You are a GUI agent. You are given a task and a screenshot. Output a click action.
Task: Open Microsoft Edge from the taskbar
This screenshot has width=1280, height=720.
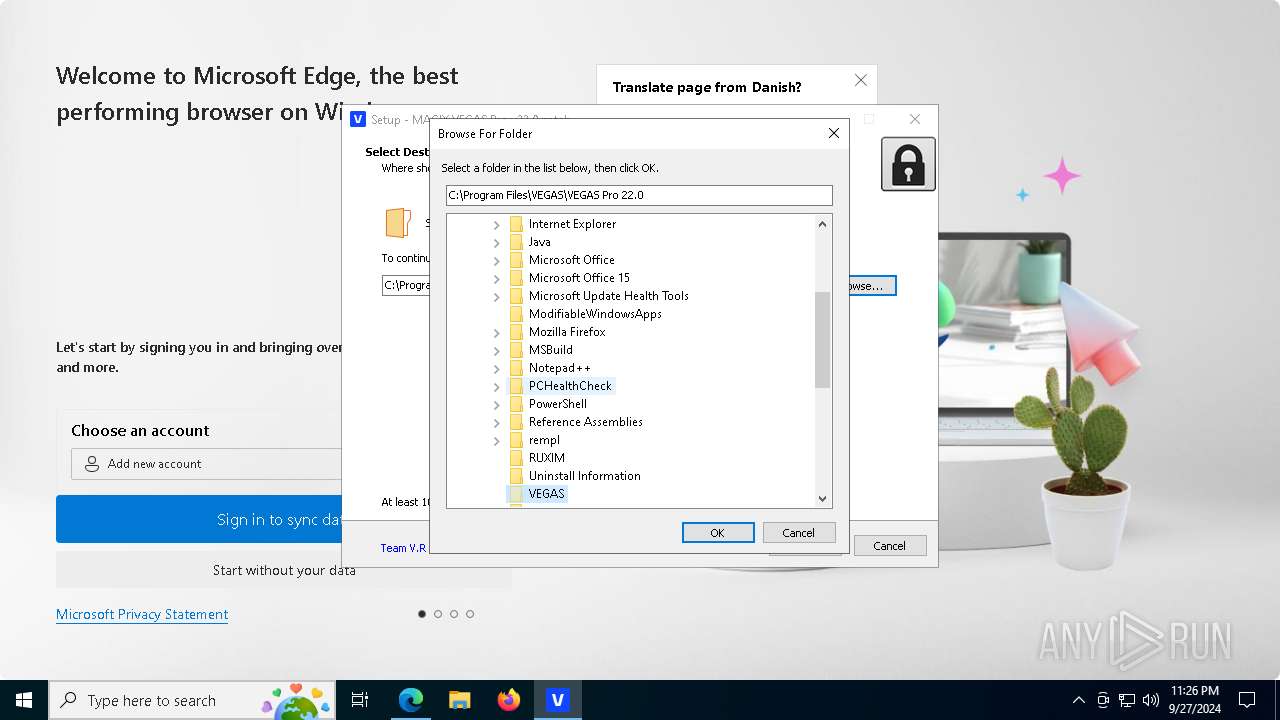(411, 700)
